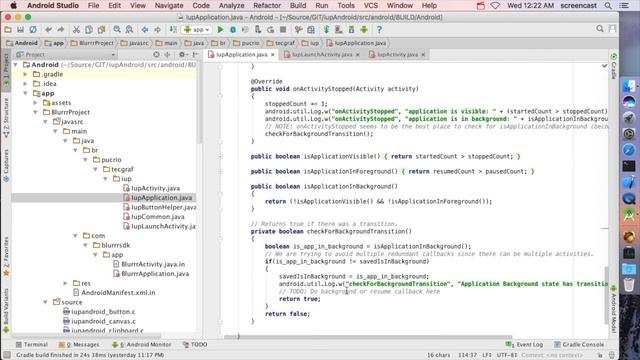Open the TODO tool window
Image resolution: width=640 pixels, height=360 pixels.
point(195,344)
